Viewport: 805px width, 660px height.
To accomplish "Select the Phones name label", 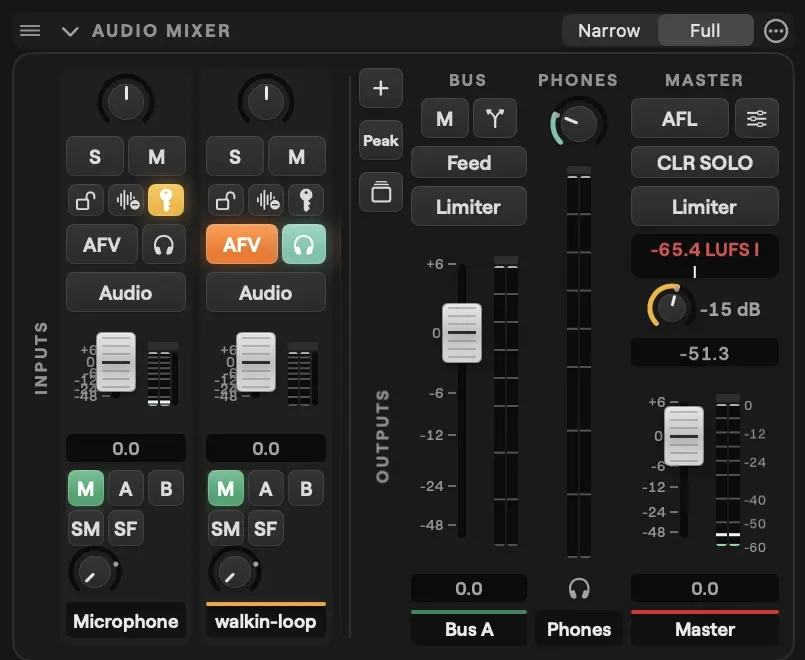I will [x=579, y=629].
